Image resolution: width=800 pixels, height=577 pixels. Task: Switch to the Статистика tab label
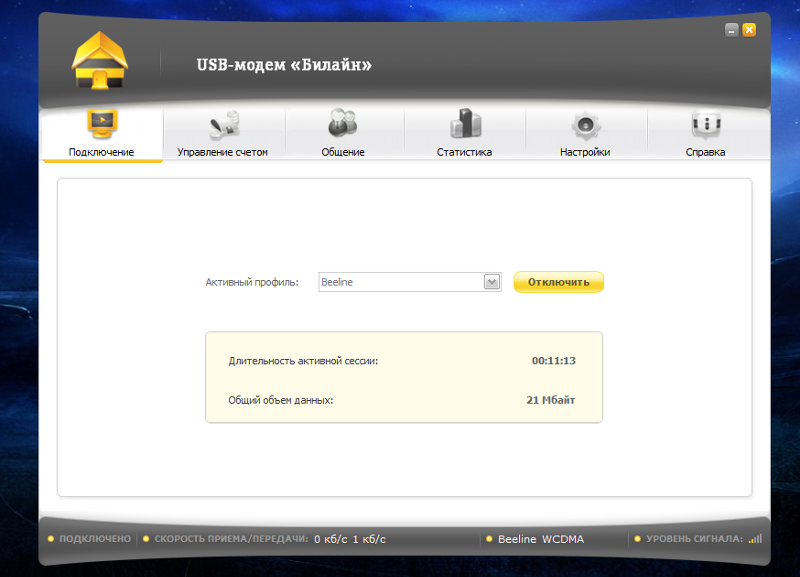[x=464, y=152]
